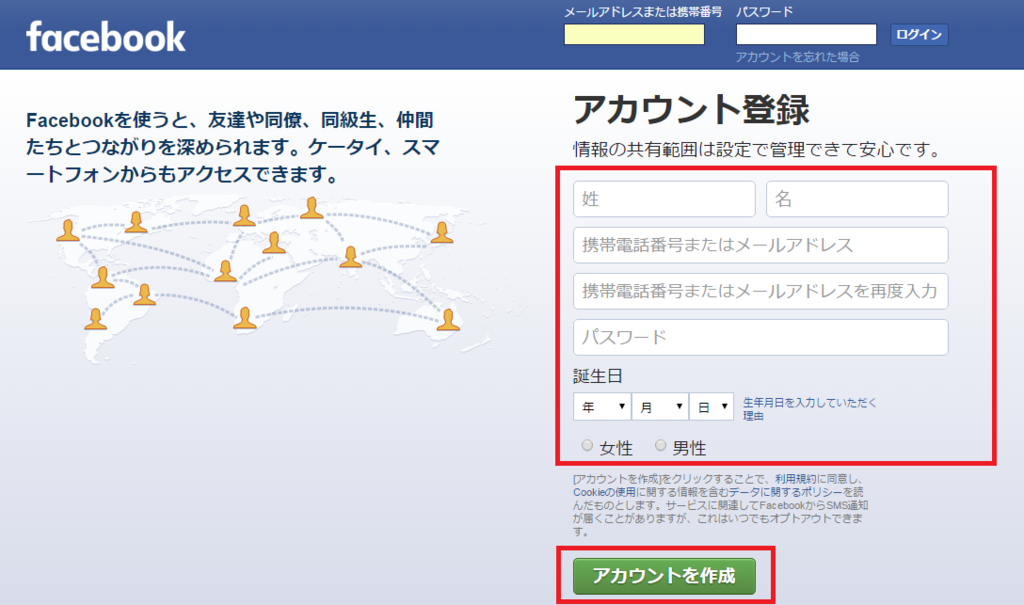
Task: Click the アカウントを作成 button
Action: [664, 576]
